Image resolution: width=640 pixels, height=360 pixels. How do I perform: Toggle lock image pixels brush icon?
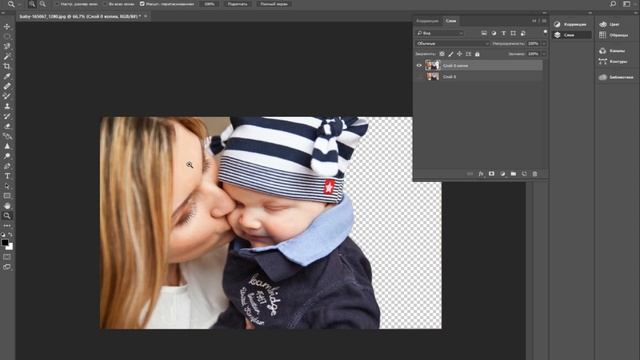pyautogui.click(x=451, y=54)
